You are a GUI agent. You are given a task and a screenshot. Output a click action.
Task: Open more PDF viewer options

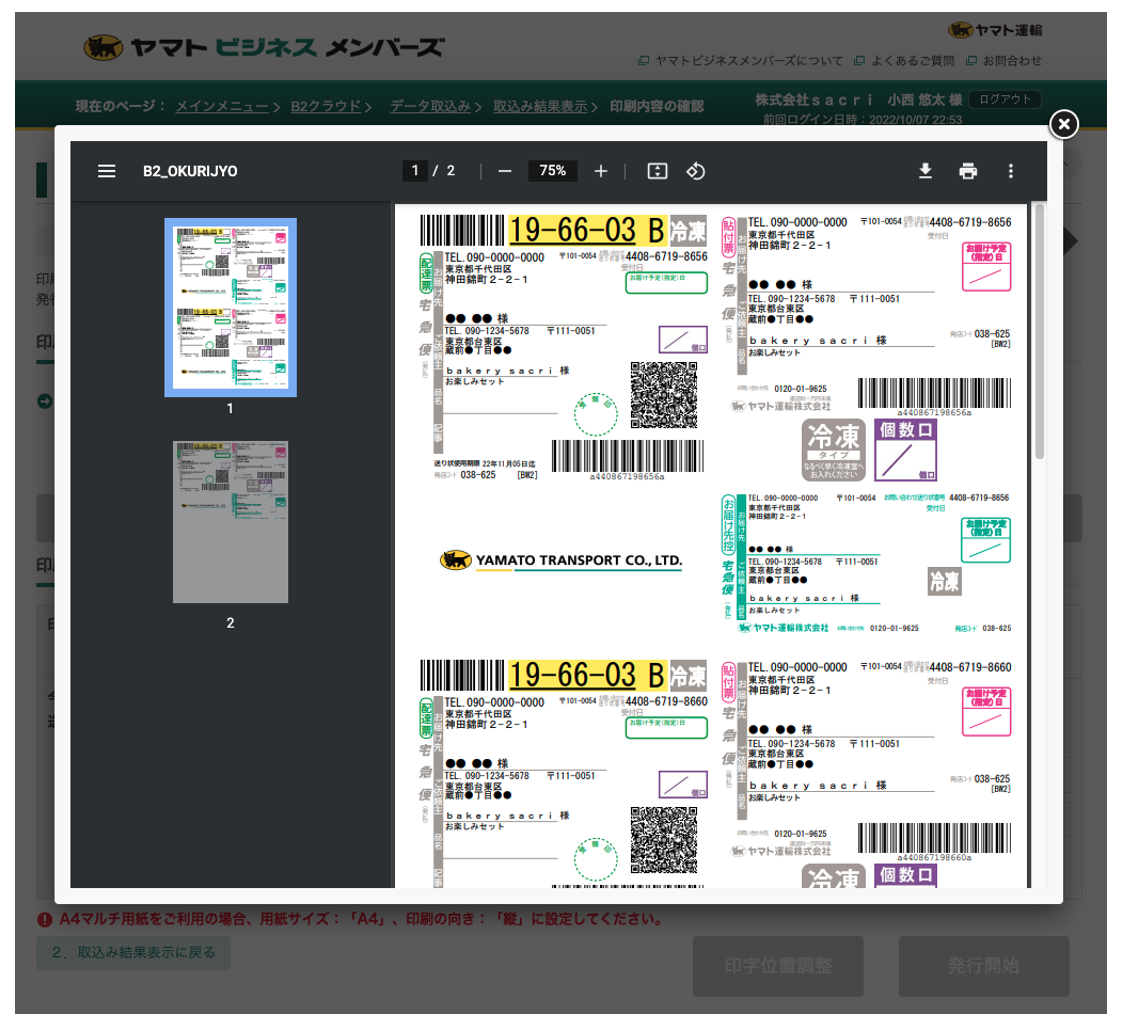[1011, 171]
